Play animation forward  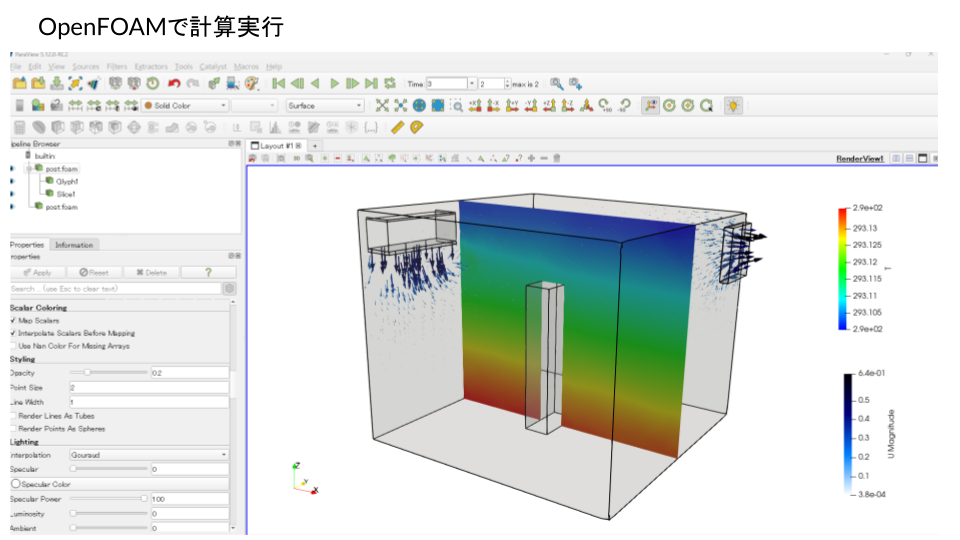[334, 83]
